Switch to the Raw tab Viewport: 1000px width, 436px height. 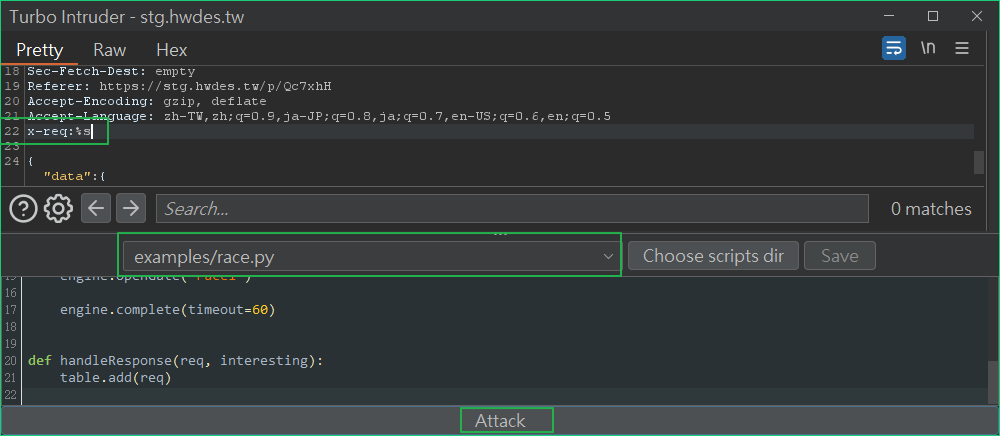click(110, 50)
